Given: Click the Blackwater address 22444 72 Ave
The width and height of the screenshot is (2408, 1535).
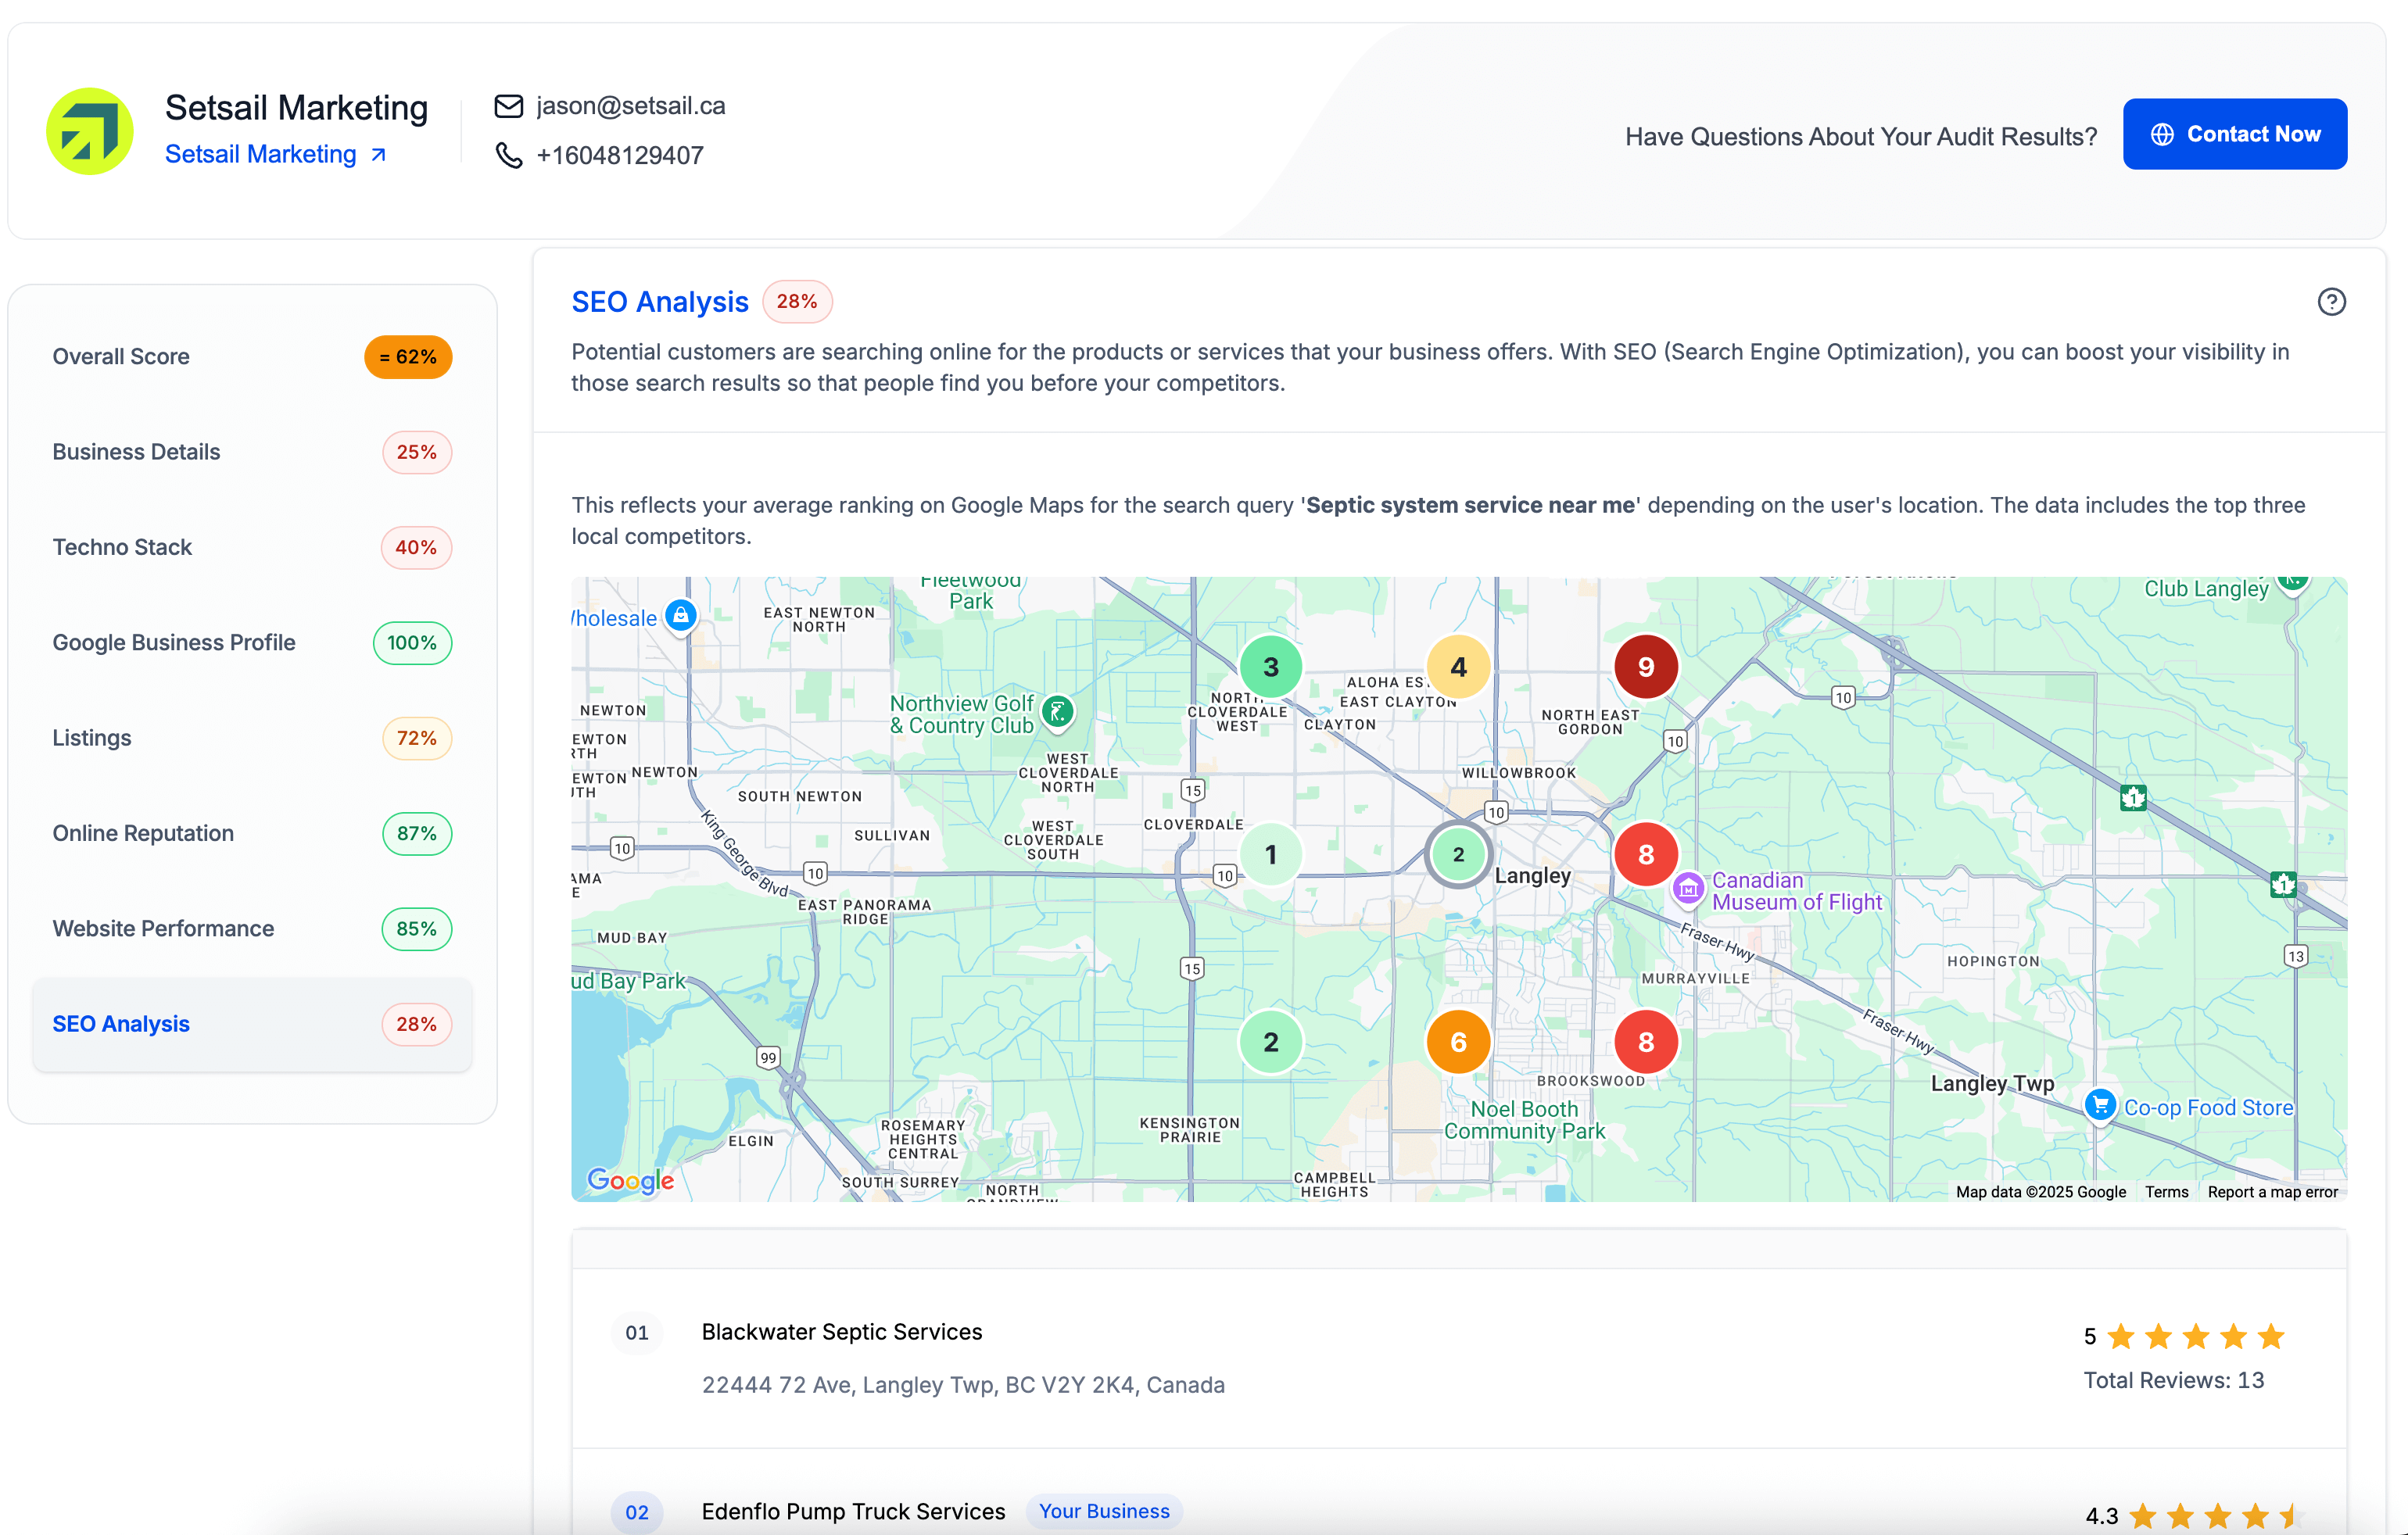Looking at the screenshot, I should coord(963,1385).
